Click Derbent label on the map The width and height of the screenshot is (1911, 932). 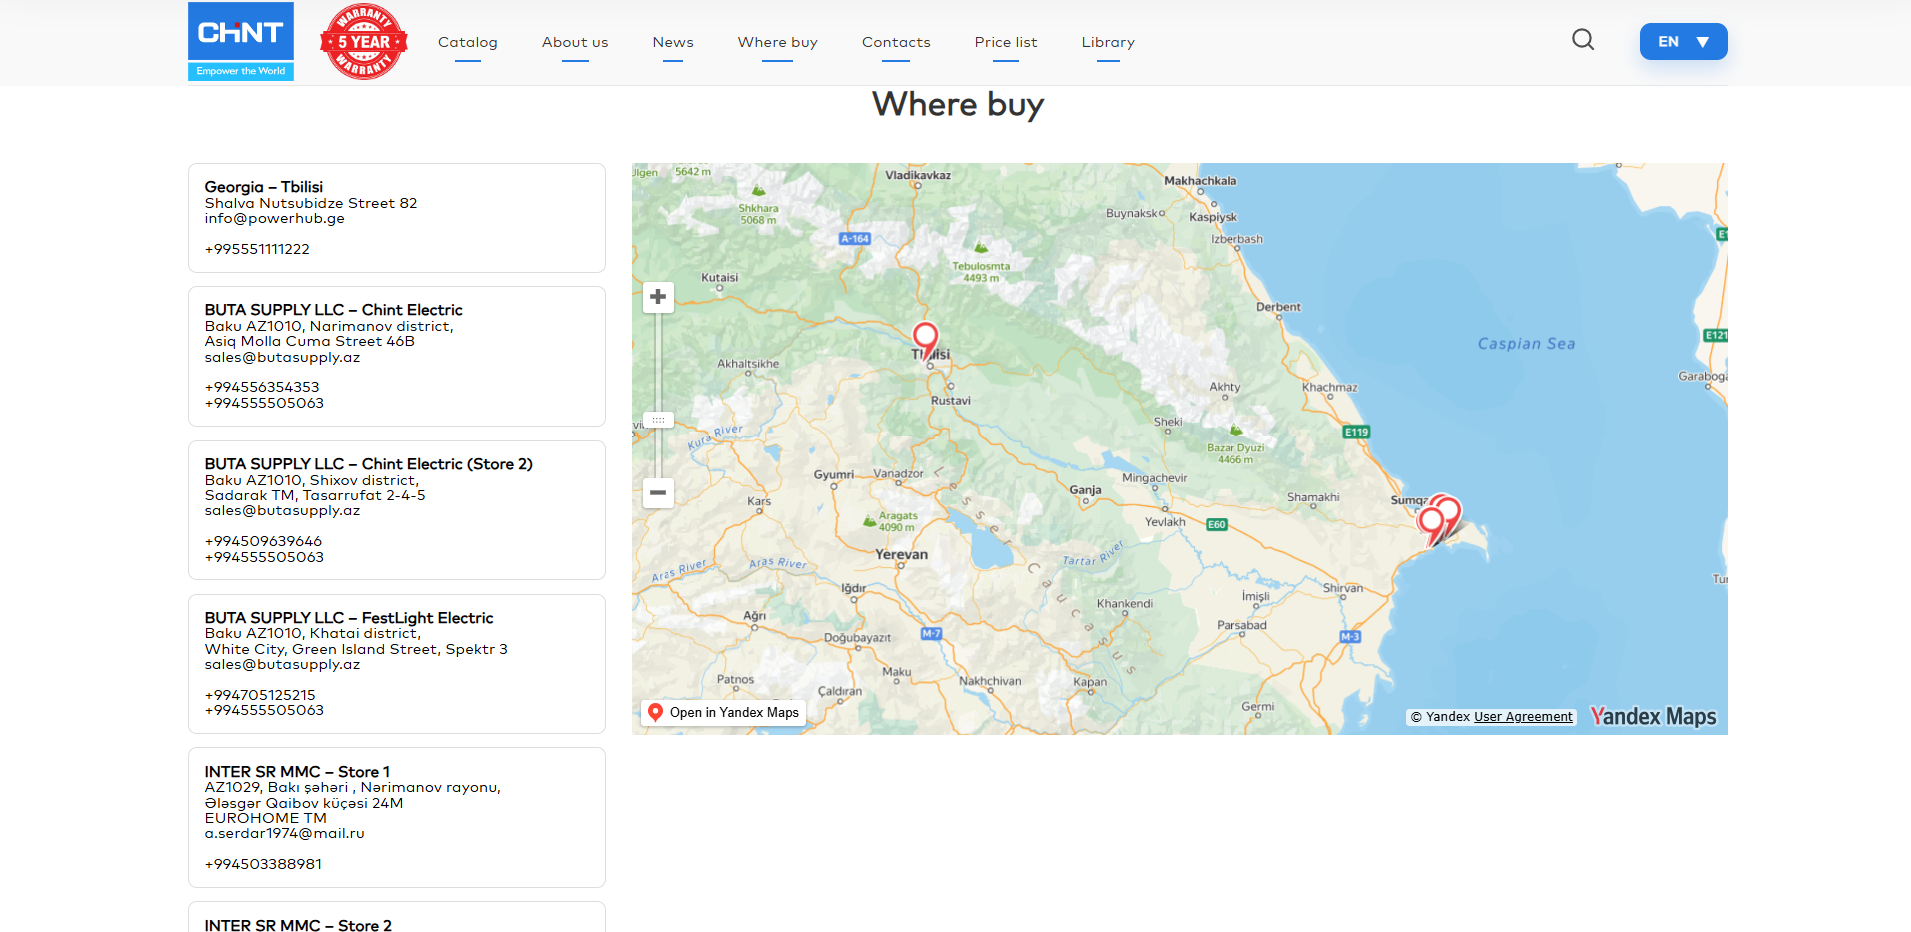1279,307
